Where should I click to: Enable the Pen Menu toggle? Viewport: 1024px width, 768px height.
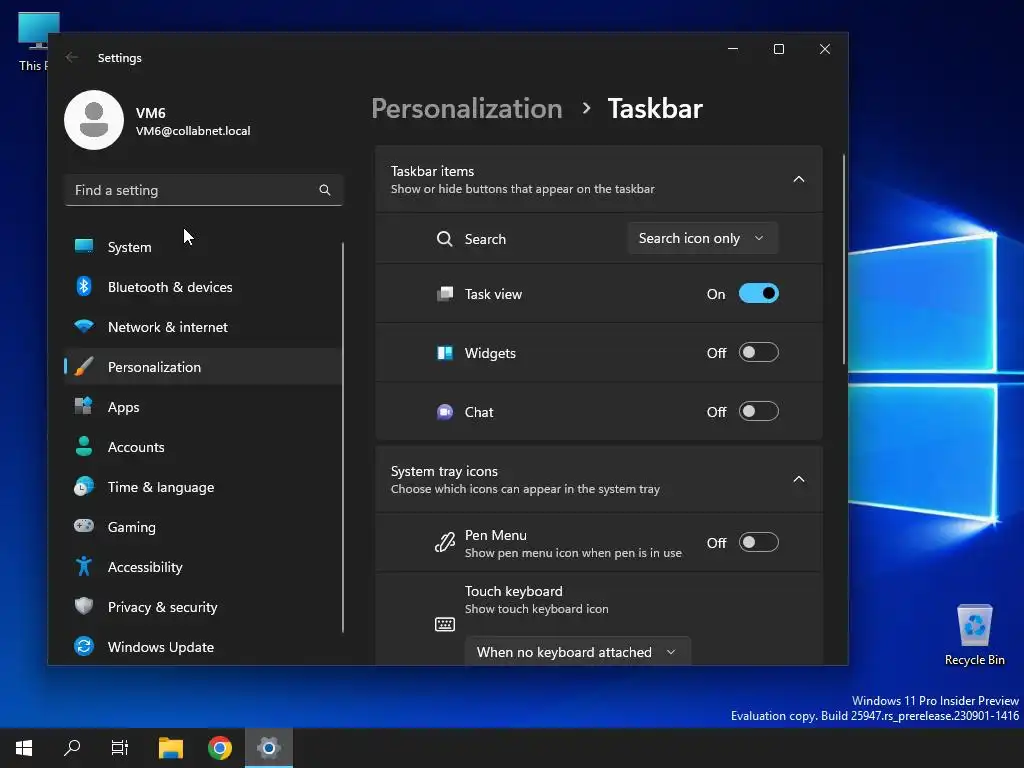coord(758,543)
